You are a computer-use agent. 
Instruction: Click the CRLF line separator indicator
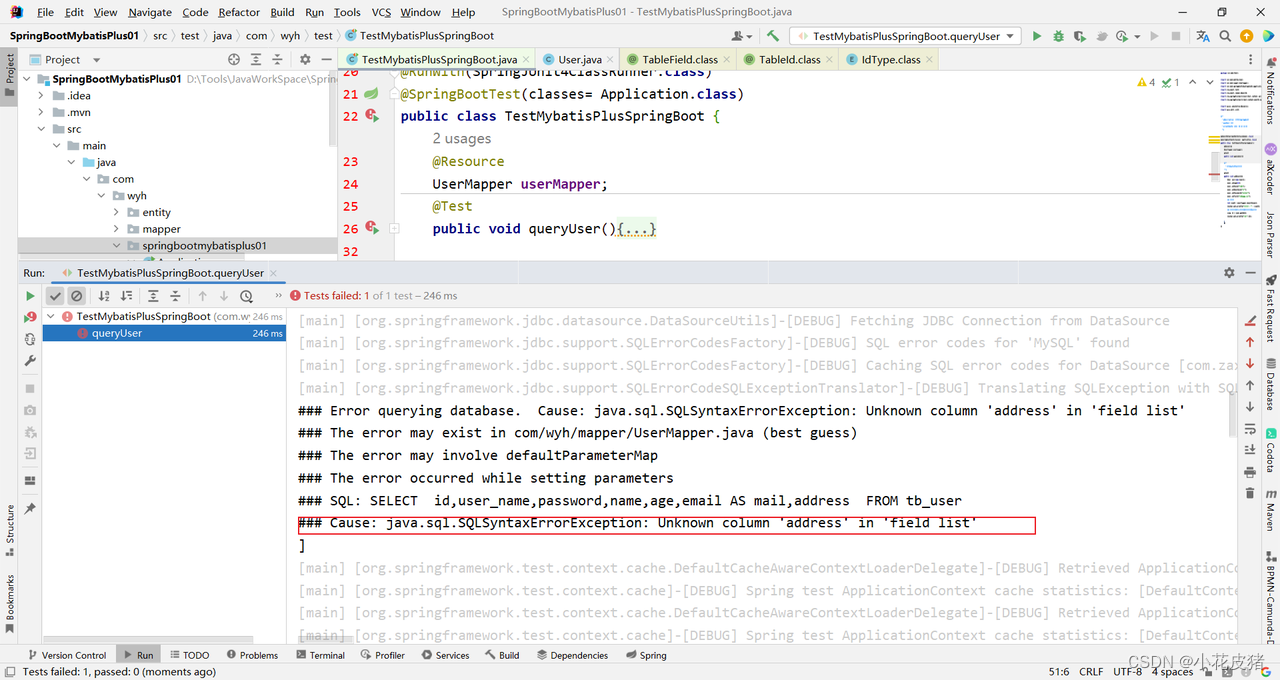[x=1090, y=672]
